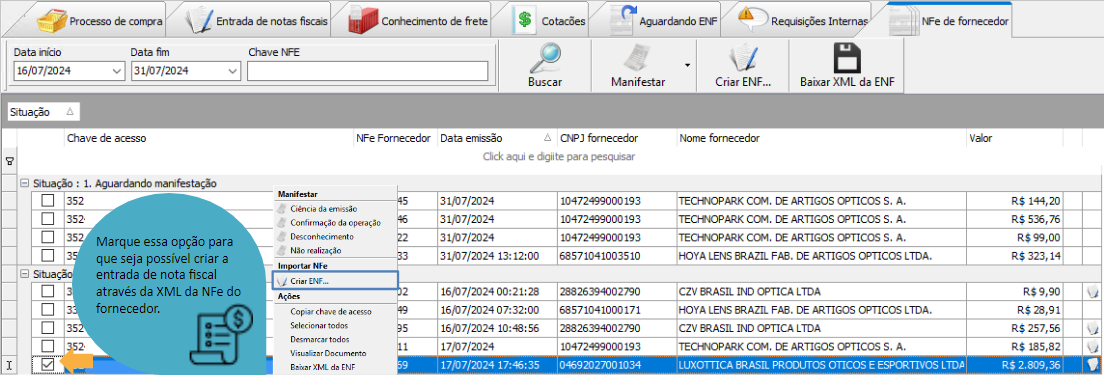This screenshot has width=1104, height=375.
Task: Collapse the 1. Aguardando manifestação group
Action: coord(25,183)
